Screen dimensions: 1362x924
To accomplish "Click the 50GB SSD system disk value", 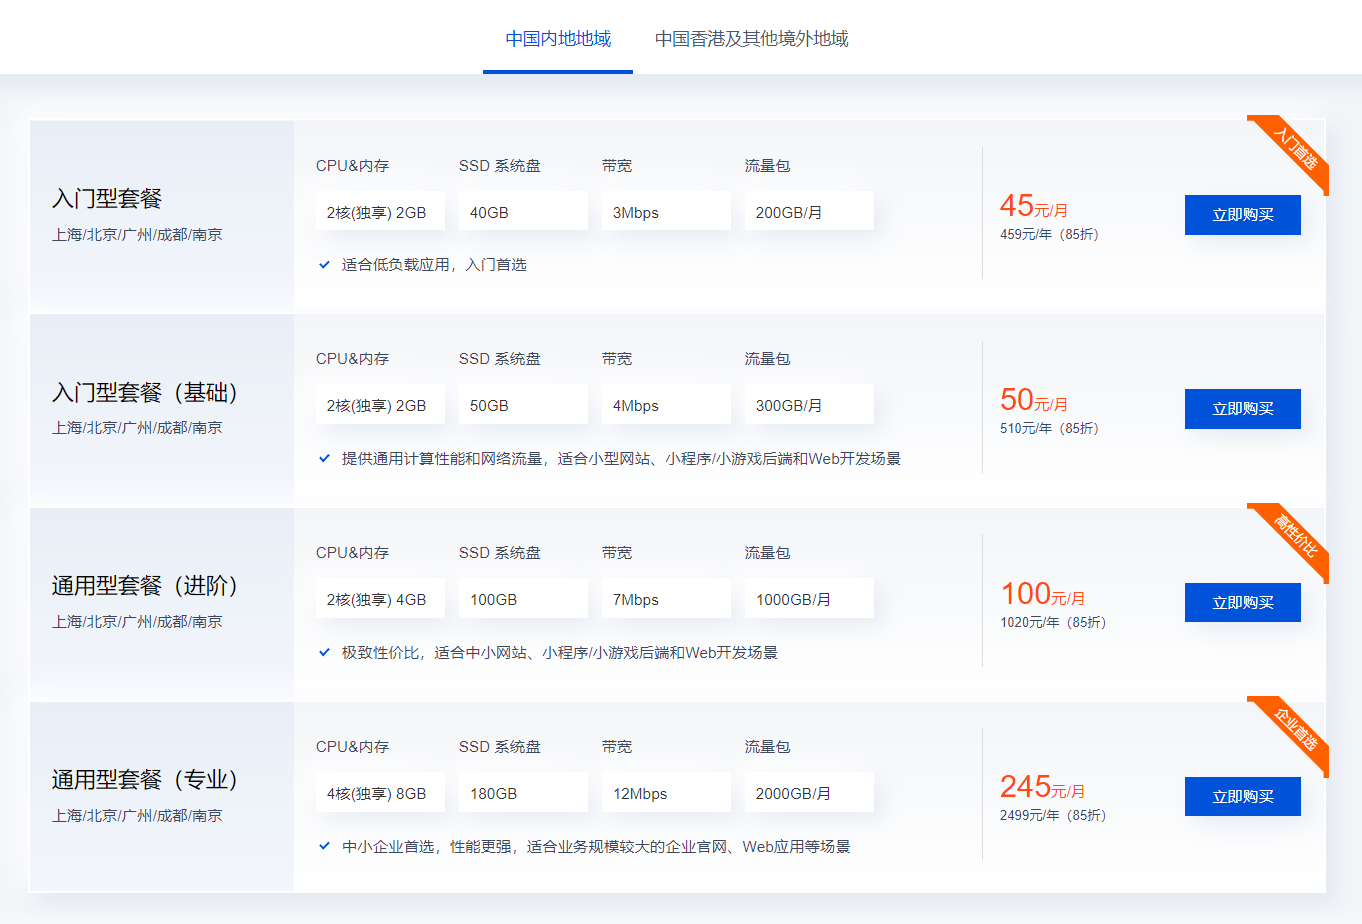I will click(523, 405).
